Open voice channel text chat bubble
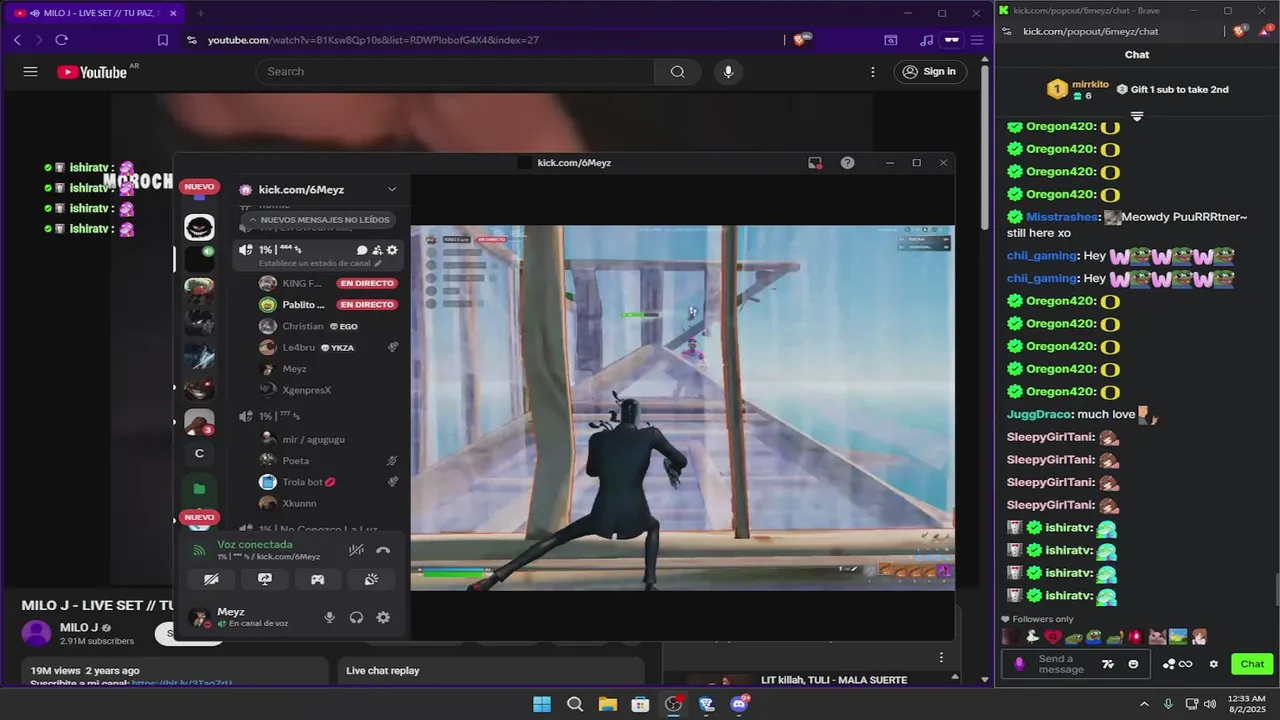 (x=362, y=250)
